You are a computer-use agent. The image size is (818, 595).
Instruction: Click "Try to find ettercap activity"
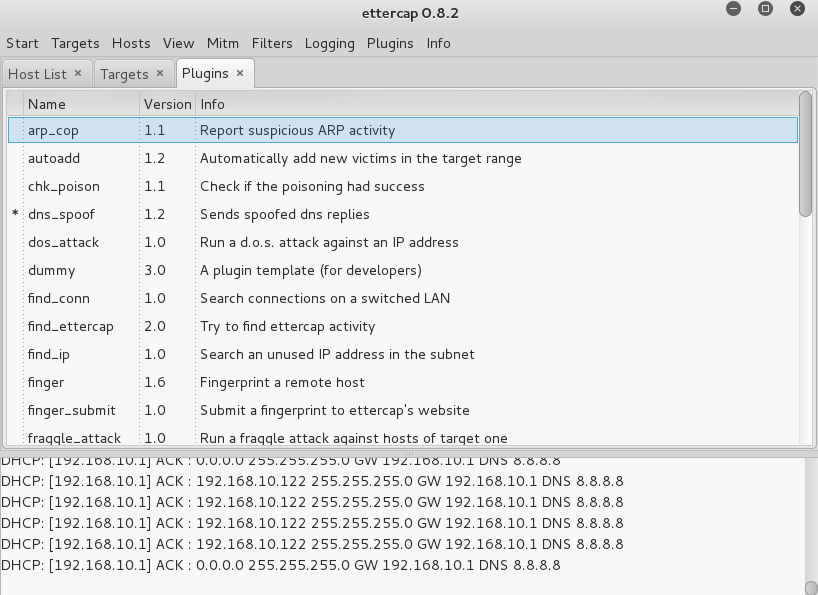[x=287, y=326]
